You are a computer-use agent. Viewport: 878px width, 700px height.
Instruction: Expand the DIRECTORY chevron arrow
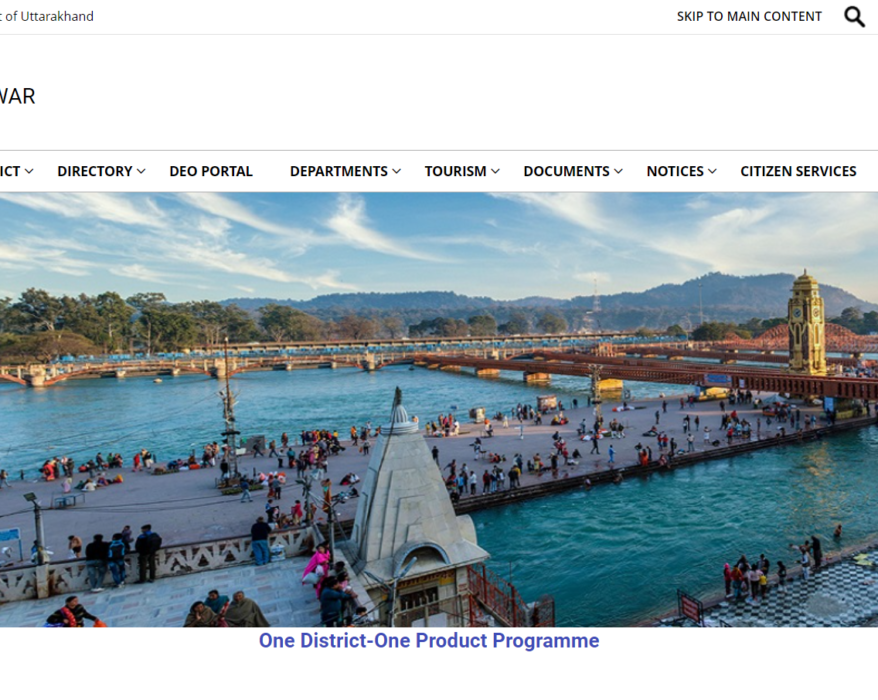[141, 171]
